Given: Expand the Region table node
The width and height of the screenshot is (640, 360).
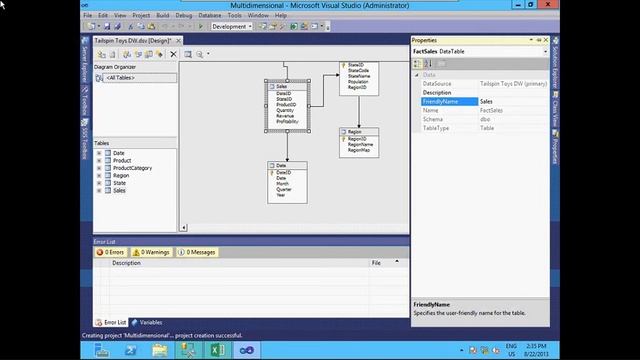Looking at the screenshot, I should click(x=99, y=176).
